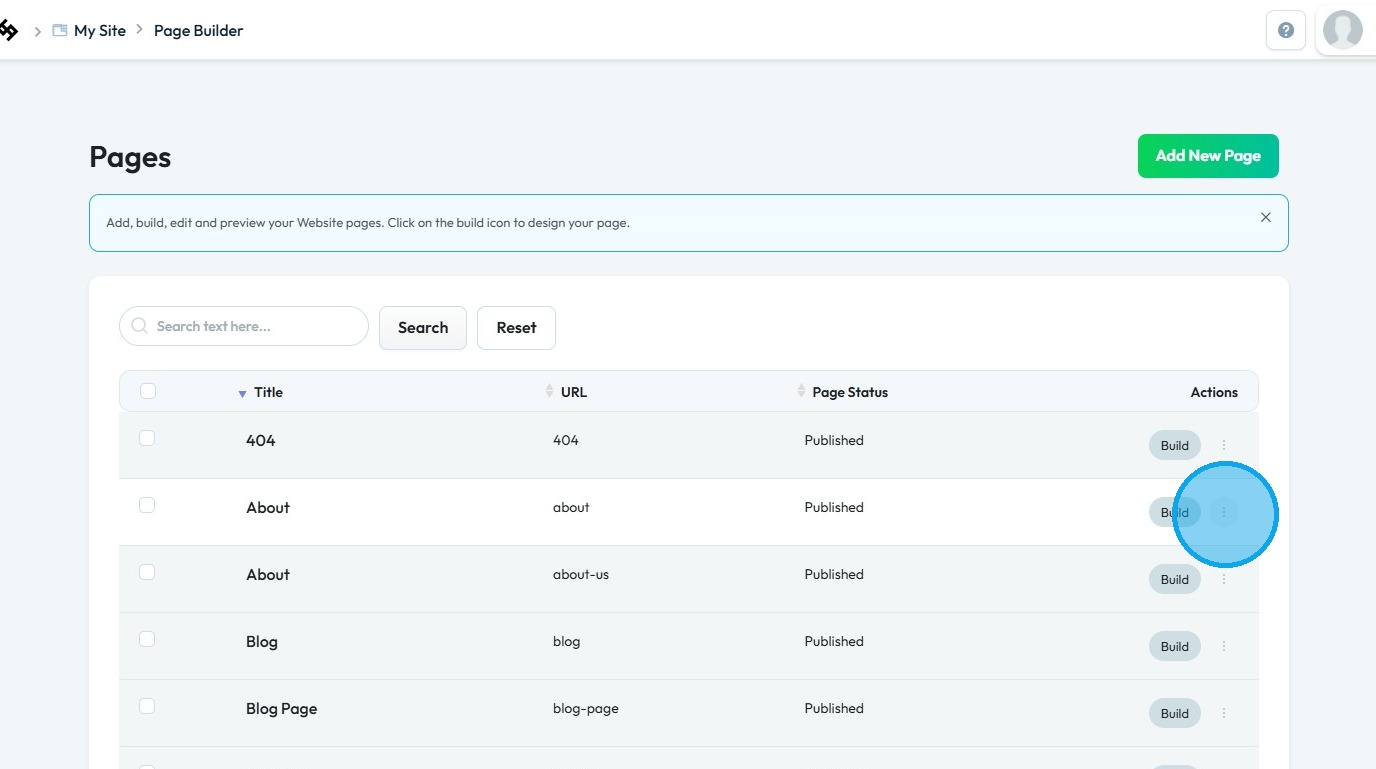Toggle the select-all header checkbox
The width and height of the screenshot is (1376, 769).
[148, 391]
